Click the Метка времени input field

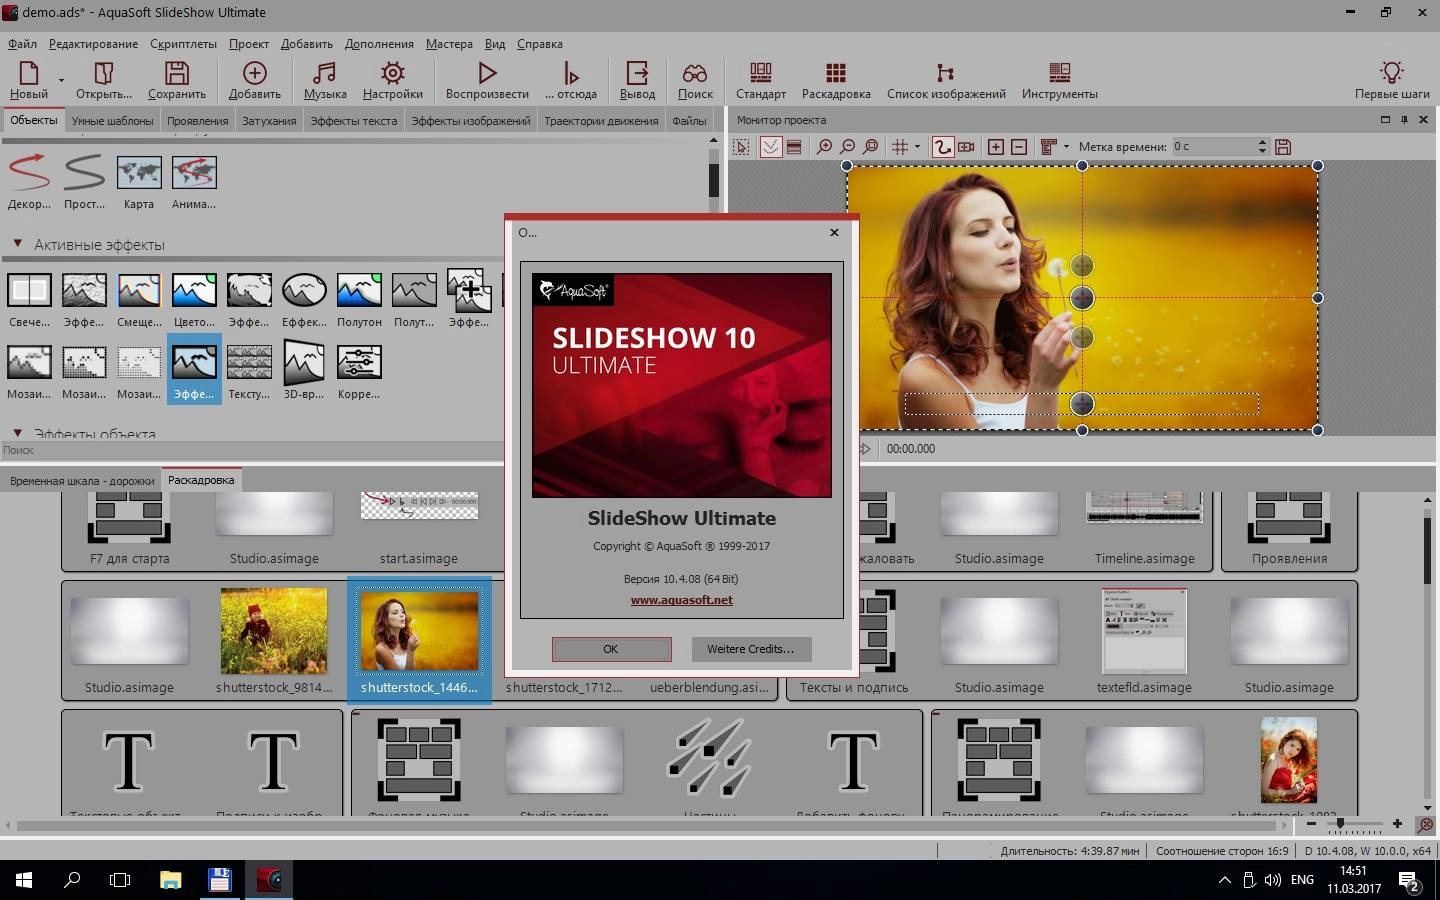point(1213,147)
